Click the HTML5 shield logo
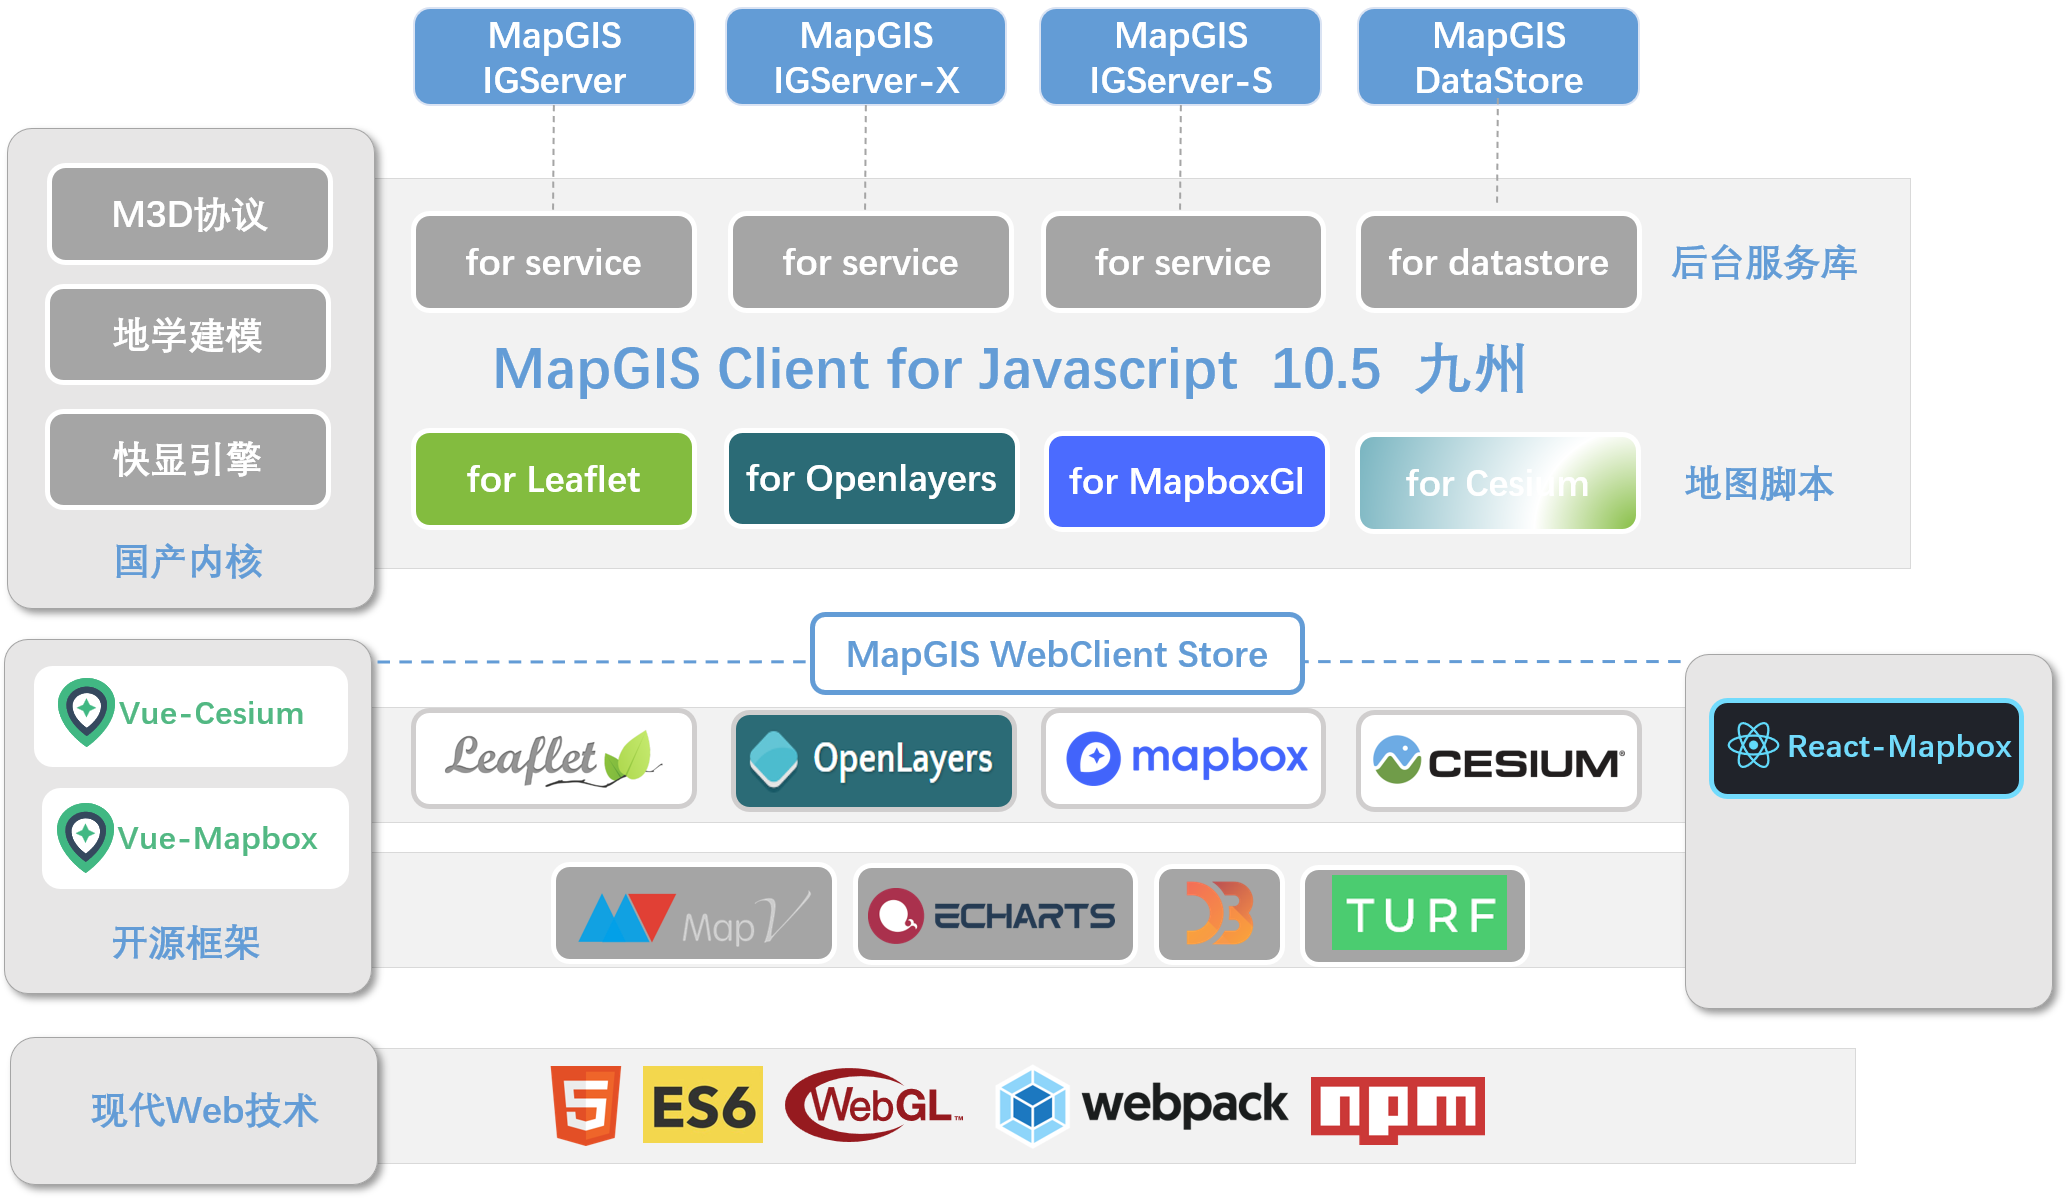This screenshot has height=1198, width=2066. click(x=586, y=1106)
